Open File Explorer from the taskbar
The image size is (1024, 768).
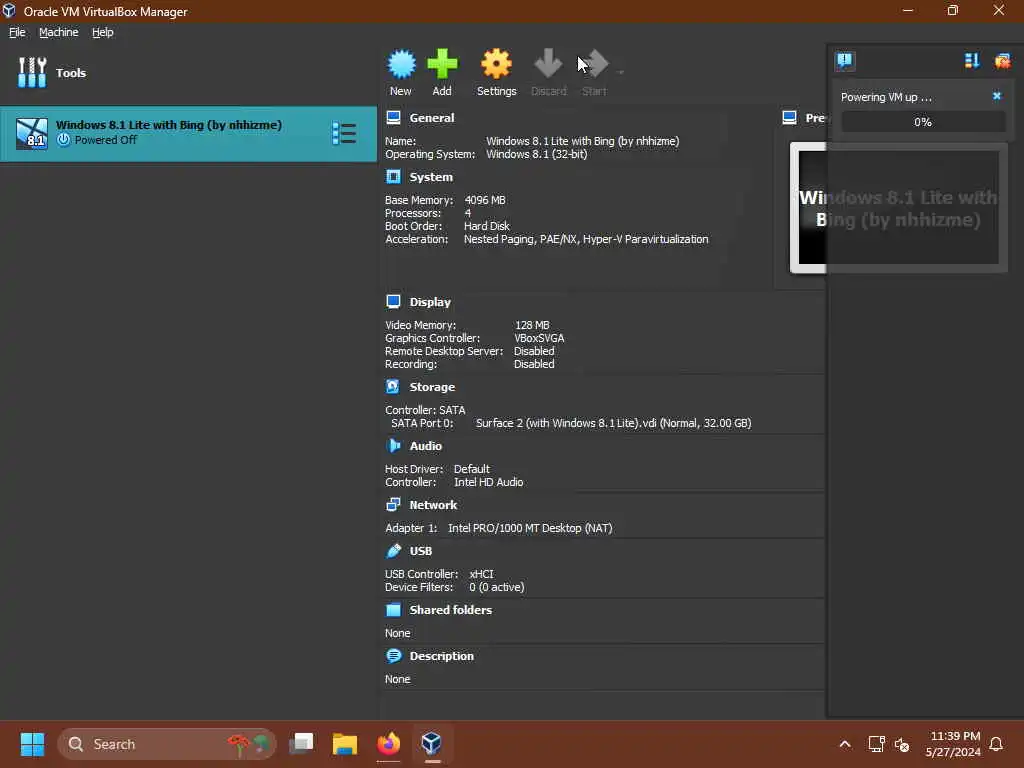[x=345, y=744]
